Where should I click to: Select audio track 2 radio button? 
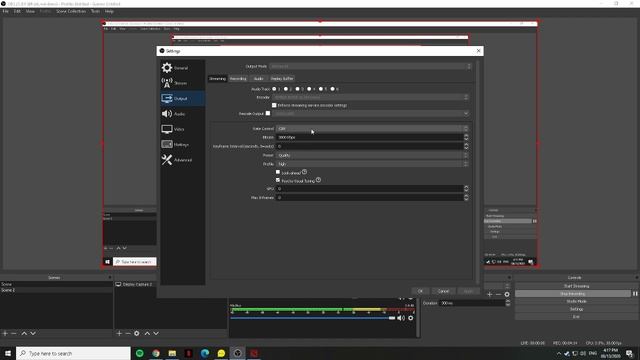(286, 89)
